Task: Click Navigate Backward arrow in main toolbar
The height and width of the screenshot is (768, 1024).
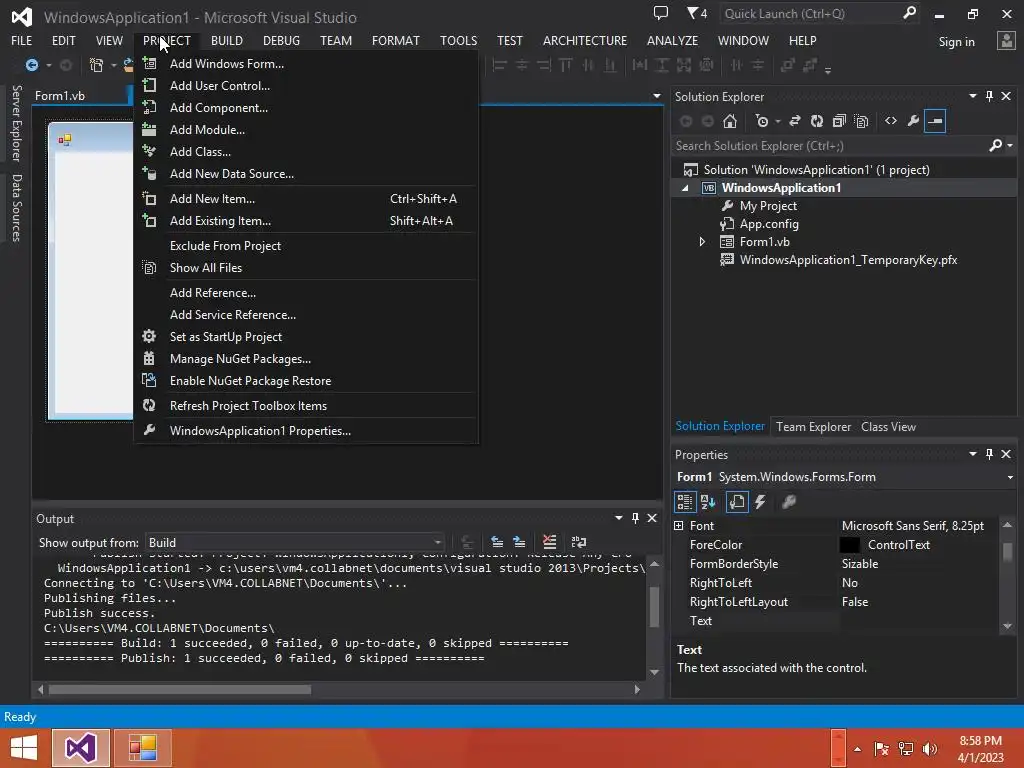Action: (x=31, y=65)
